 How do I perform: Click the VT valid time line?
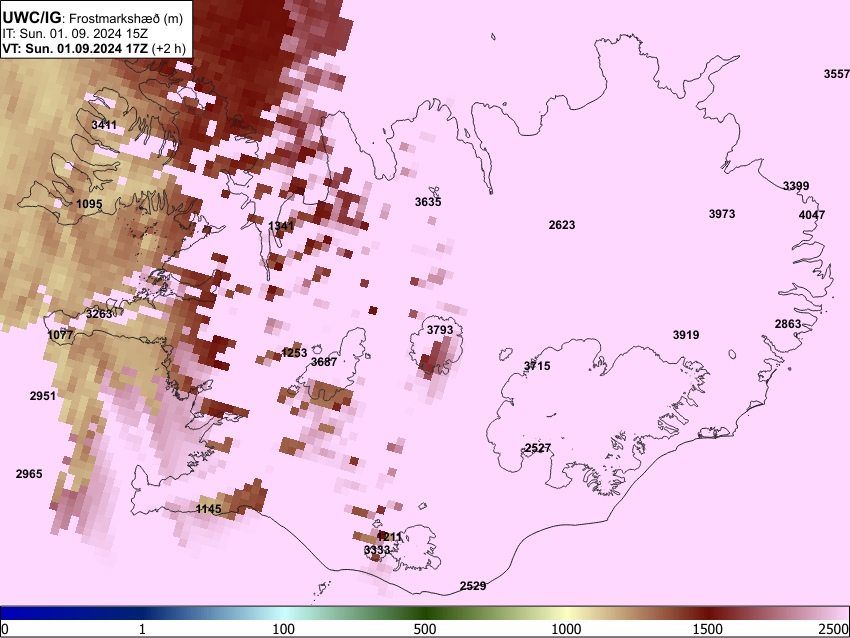tap(94, 48)
